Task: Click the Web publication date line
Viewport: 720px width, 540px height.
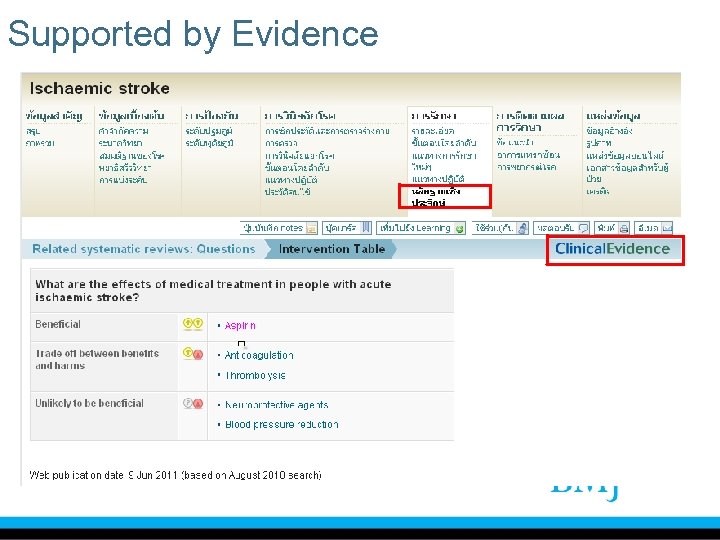Action: pos(175,475)
